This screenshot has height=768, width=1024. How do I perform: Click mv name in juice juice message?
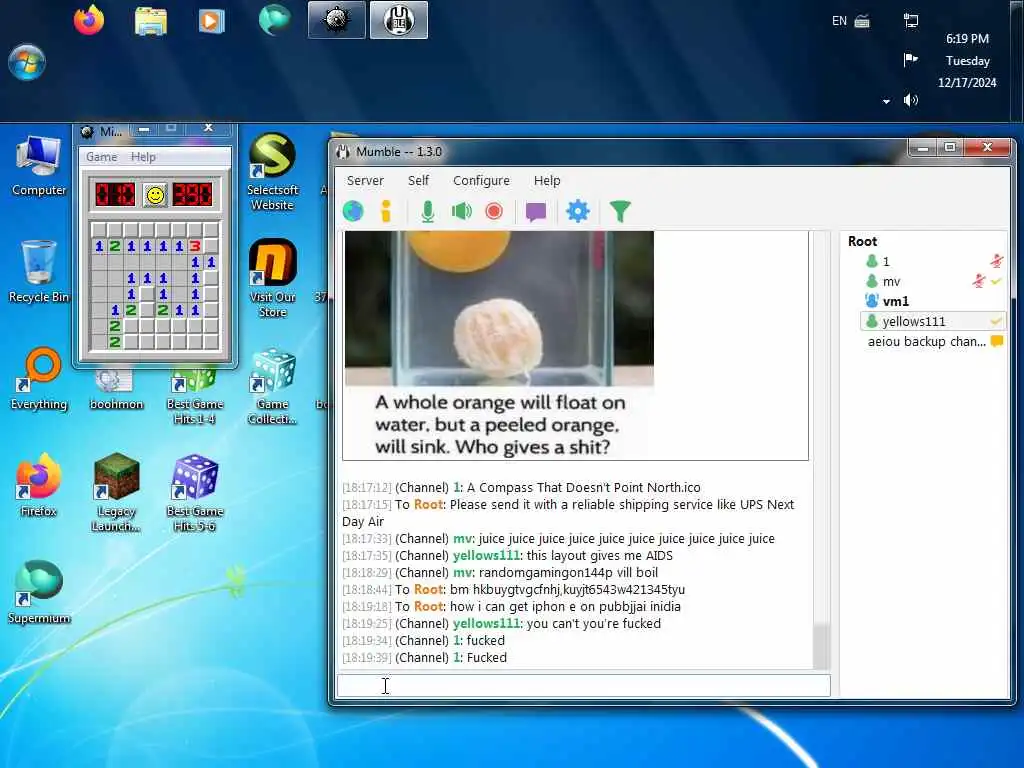click(462, 539)
